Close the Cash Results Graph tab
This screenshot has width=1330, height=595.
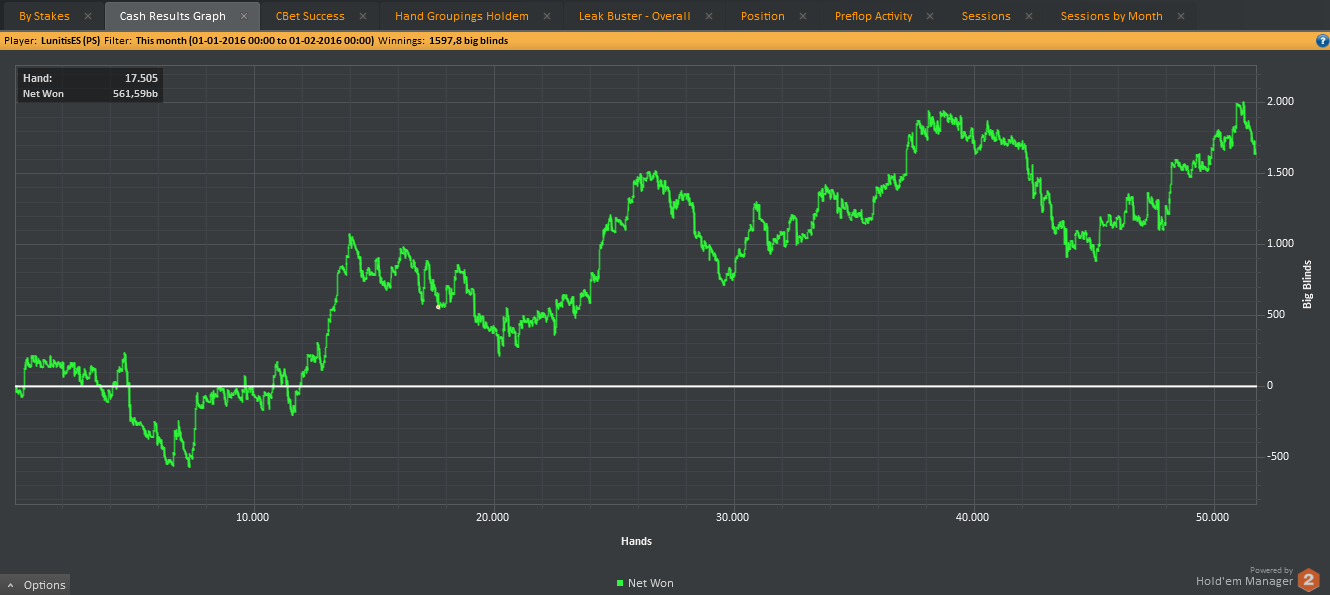click(244, 16)
